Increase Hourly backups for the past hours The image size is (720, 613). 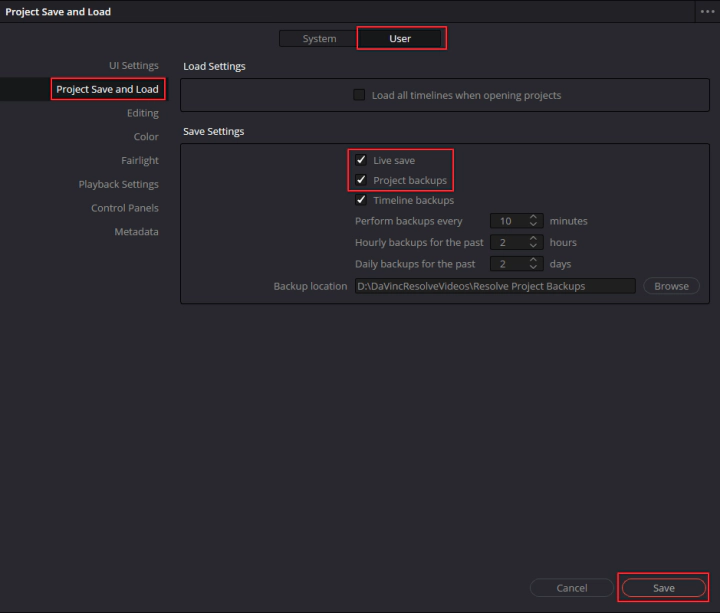click(x=533, y=238)
